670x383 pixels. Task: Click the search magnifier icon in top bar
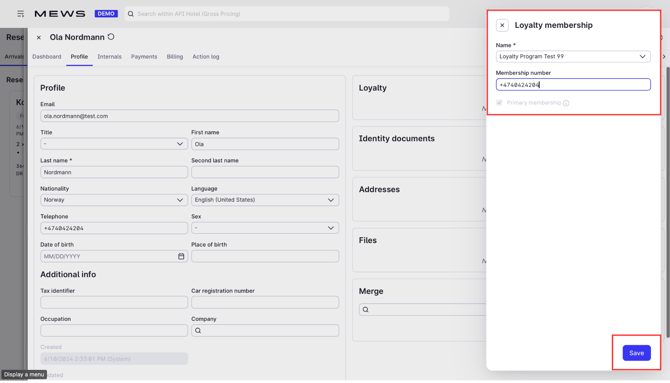coord(131,14)
